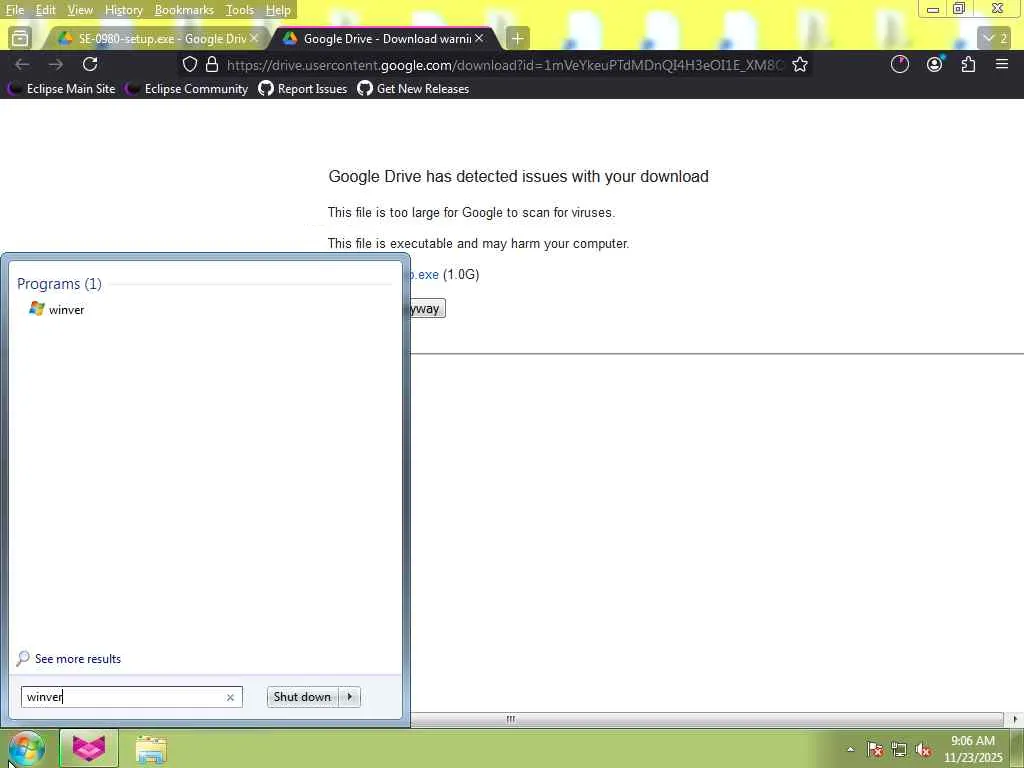
Task: Select the Download warning tab
Action: [385, 39]
